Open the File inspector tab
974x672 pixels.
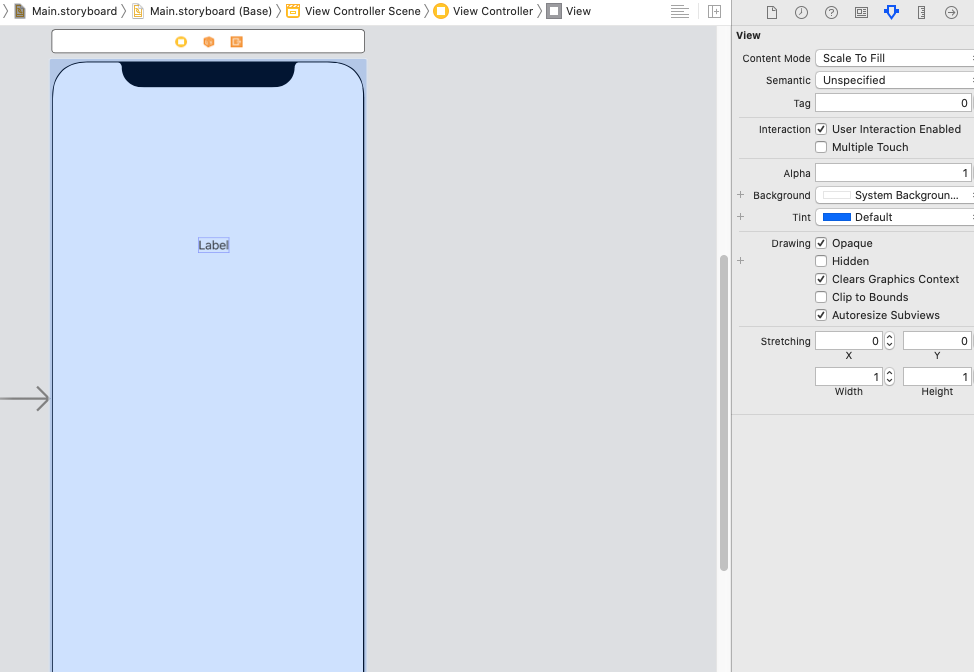pyautogui.click(x=771, y=12)
